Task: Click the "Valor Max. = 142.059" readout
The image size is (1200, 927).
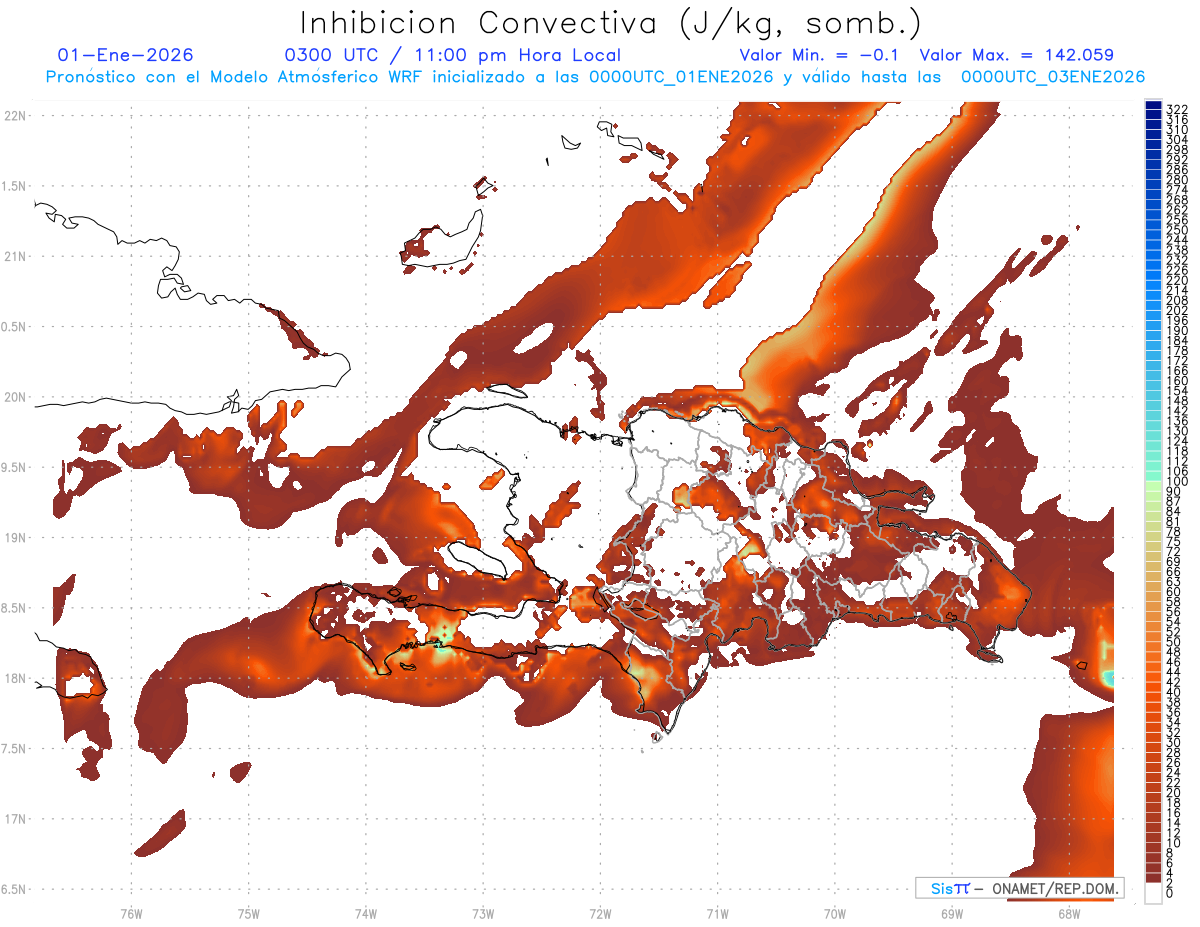Action: pyautogui.click(x=1016, y=55)
